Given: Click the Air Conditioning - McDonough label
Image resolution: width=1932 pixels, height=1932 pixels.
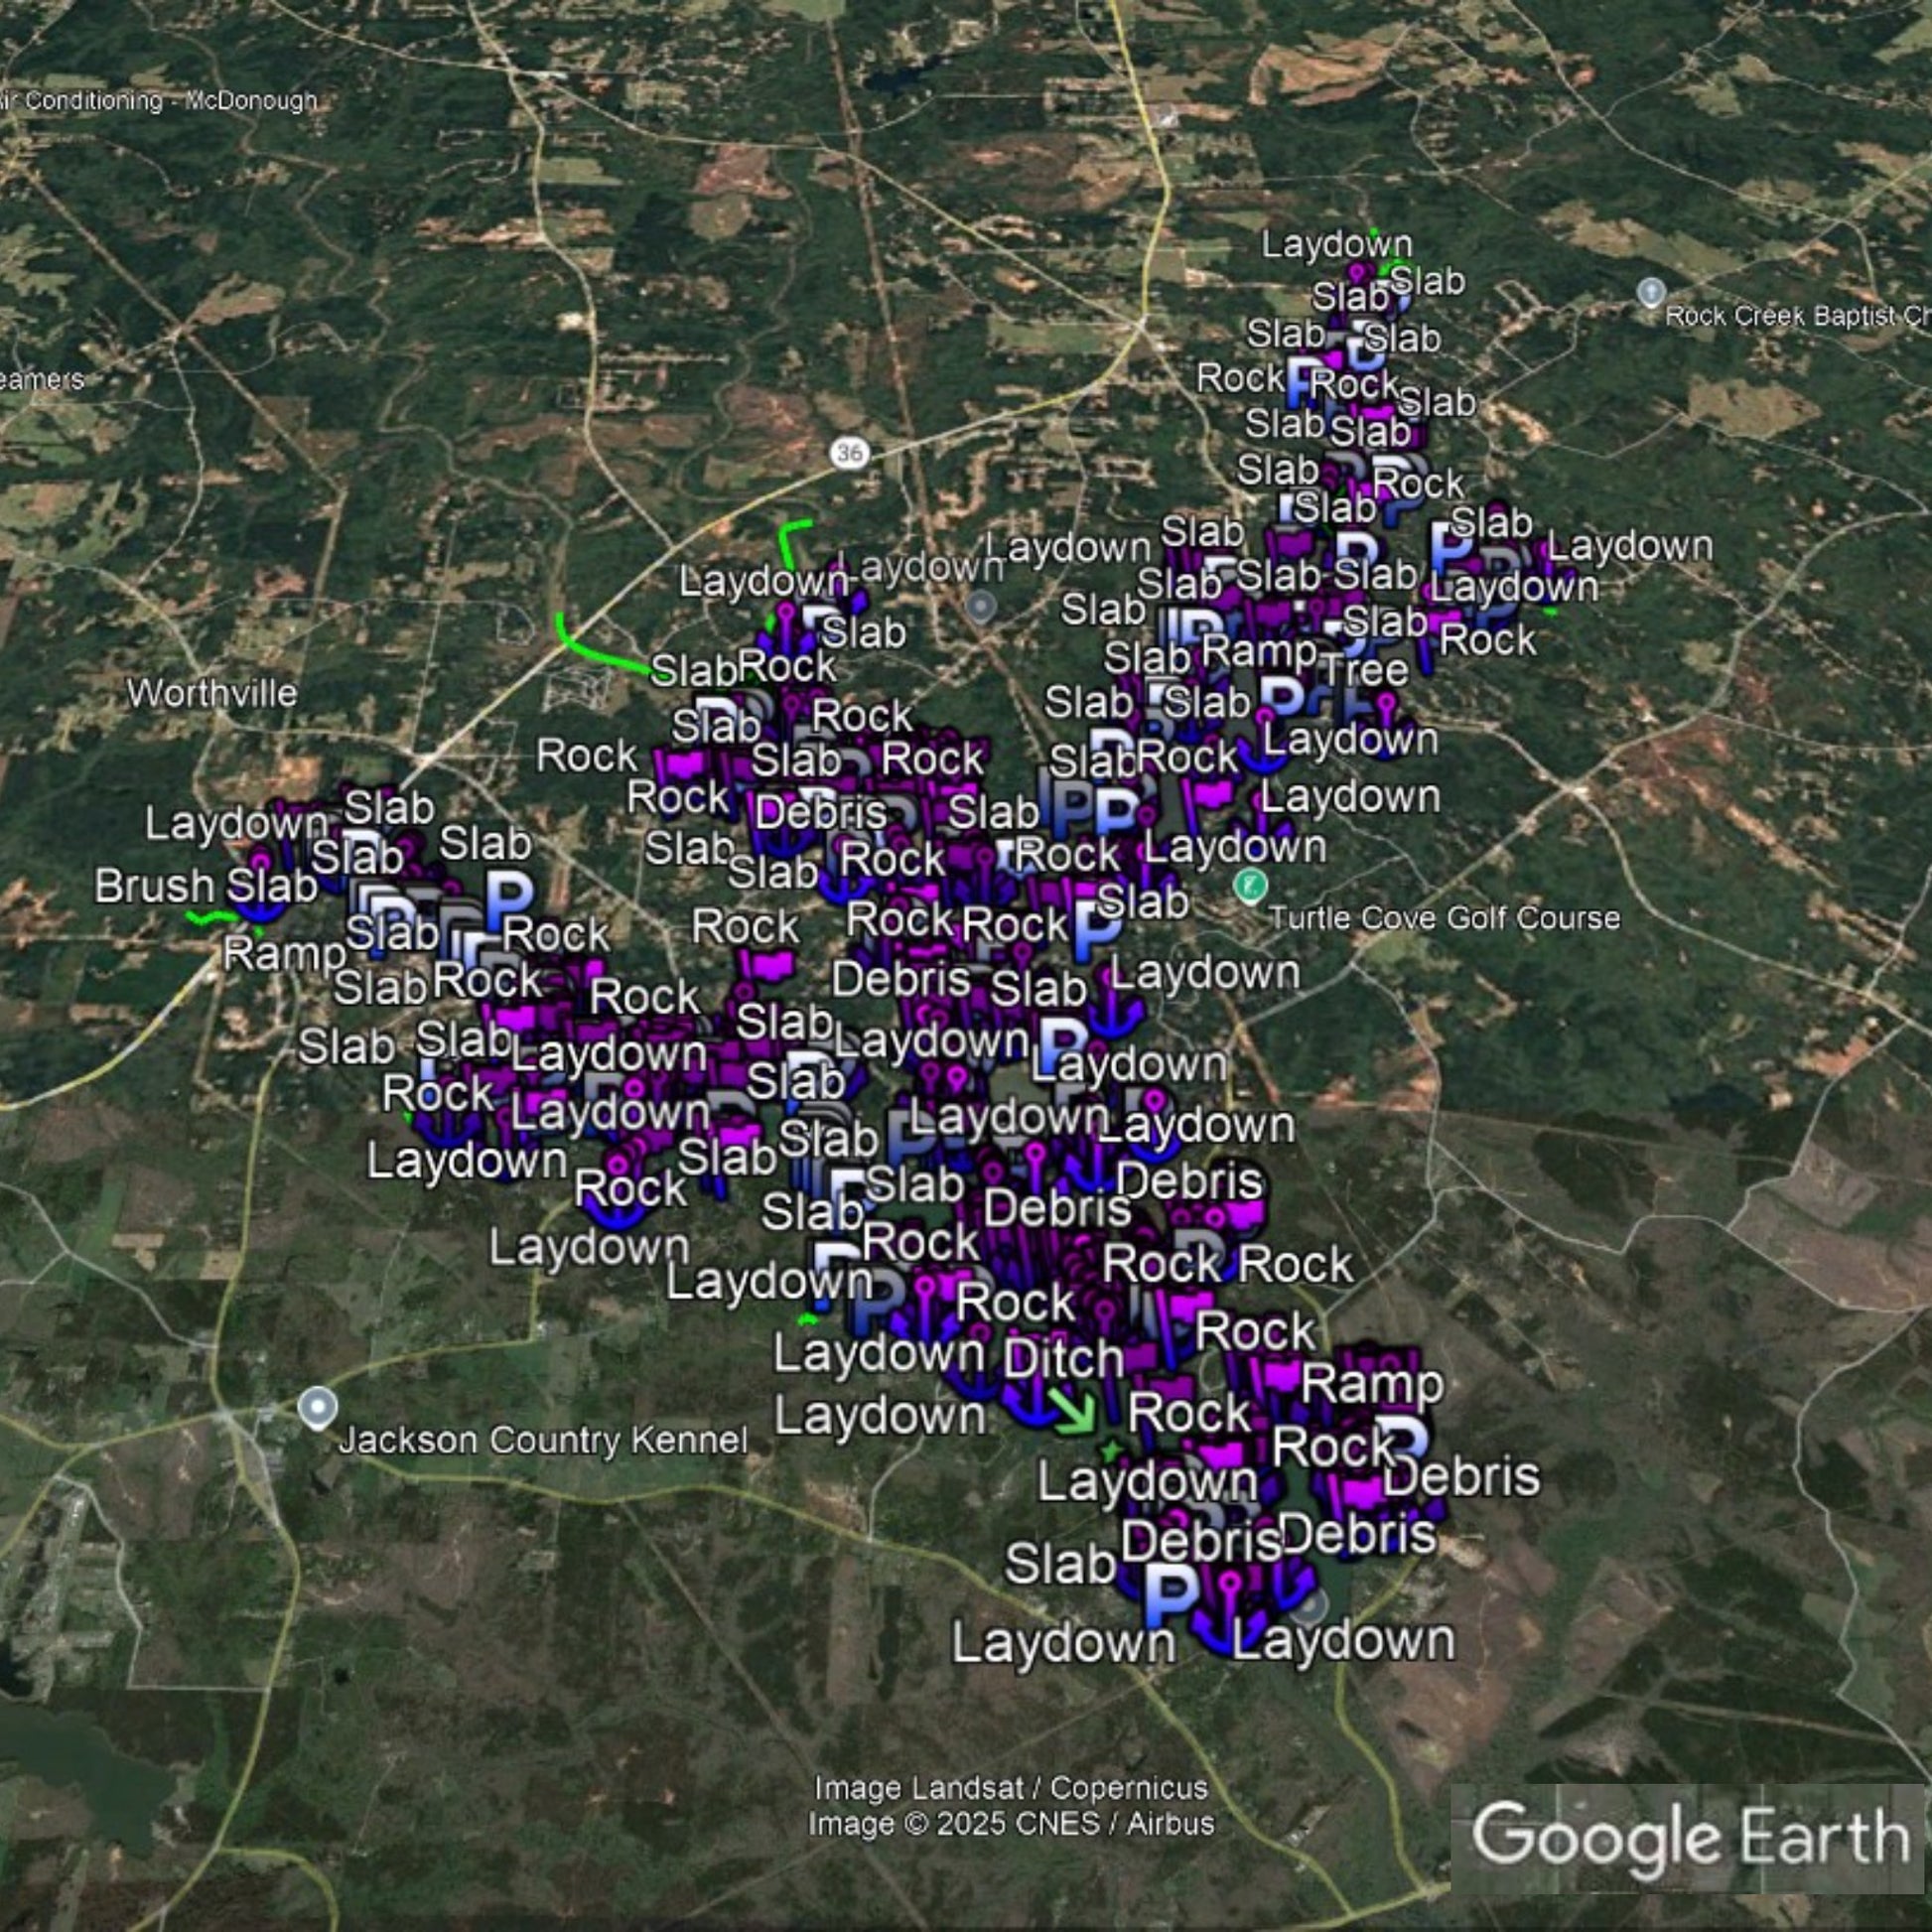Looking at the screenshot, I should coord(160,101).
